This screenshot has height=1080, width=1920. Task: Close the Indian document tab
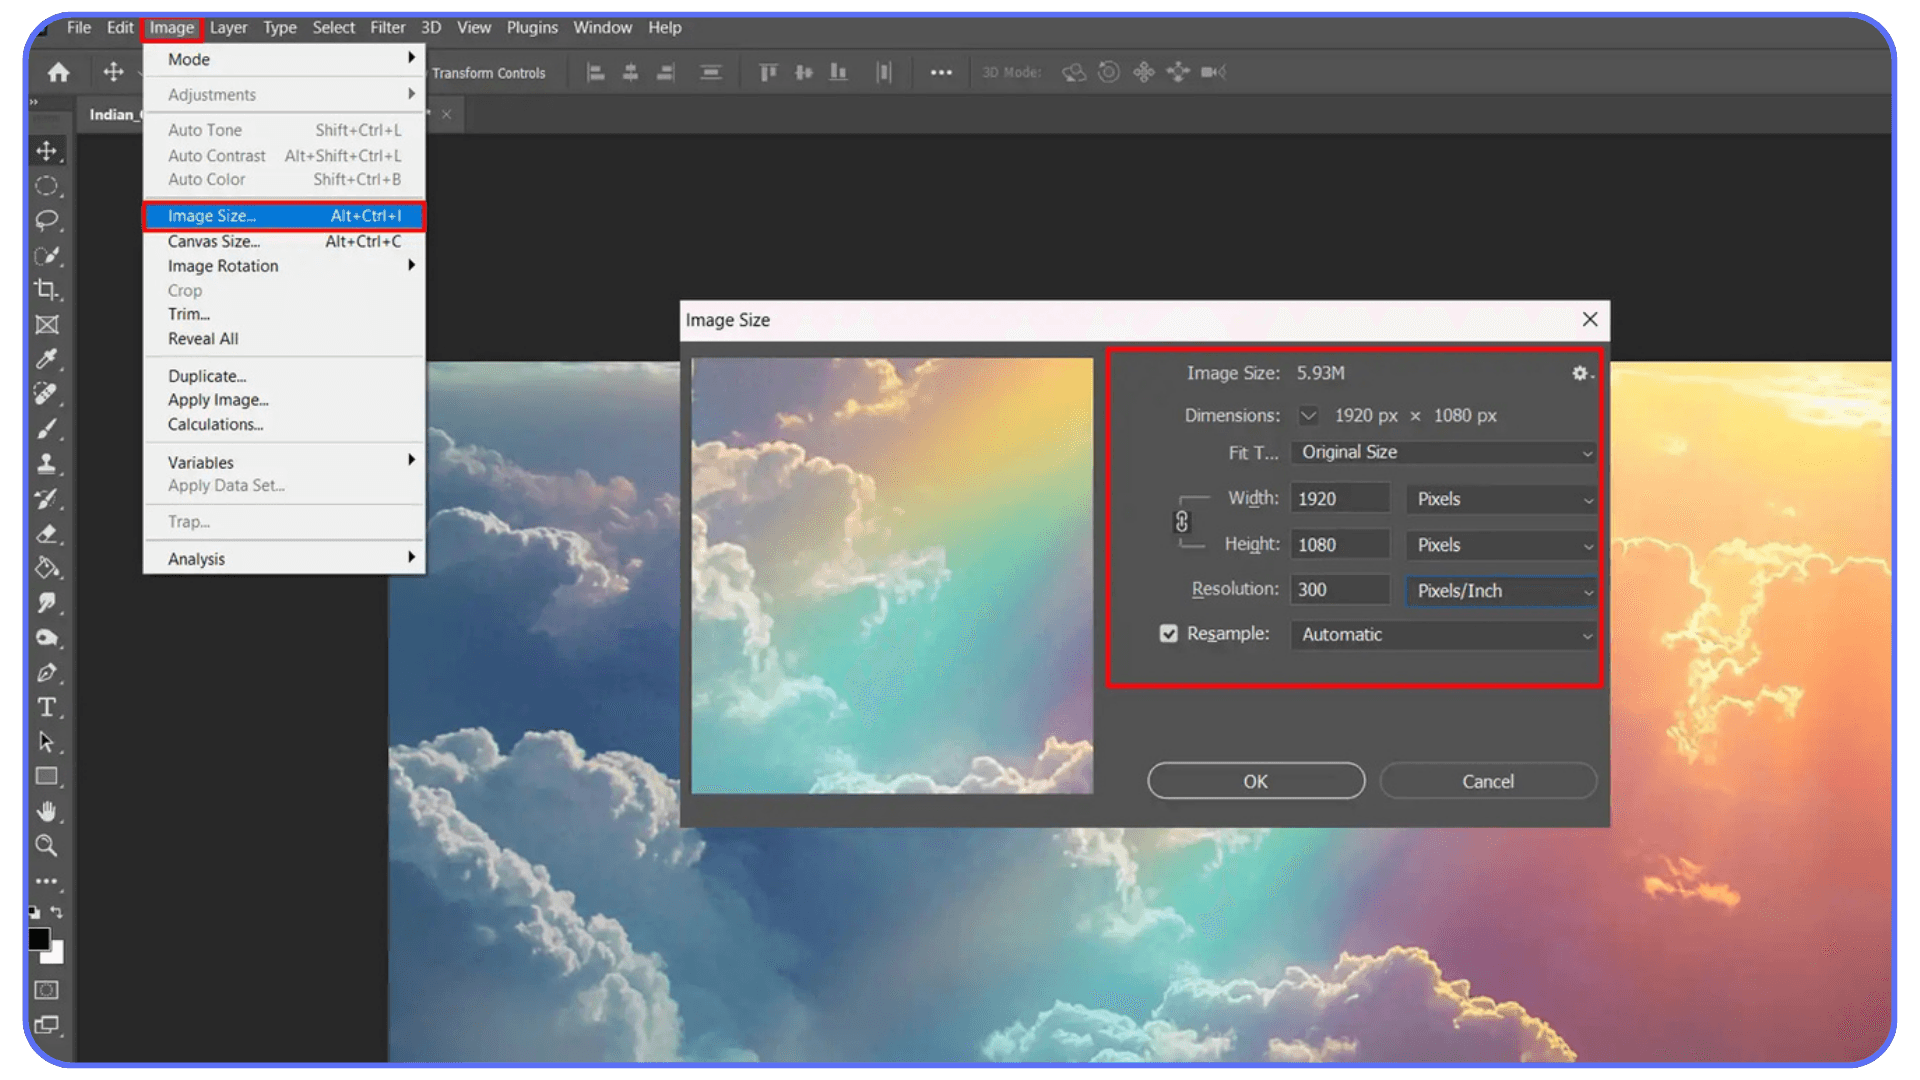[447, 114]
